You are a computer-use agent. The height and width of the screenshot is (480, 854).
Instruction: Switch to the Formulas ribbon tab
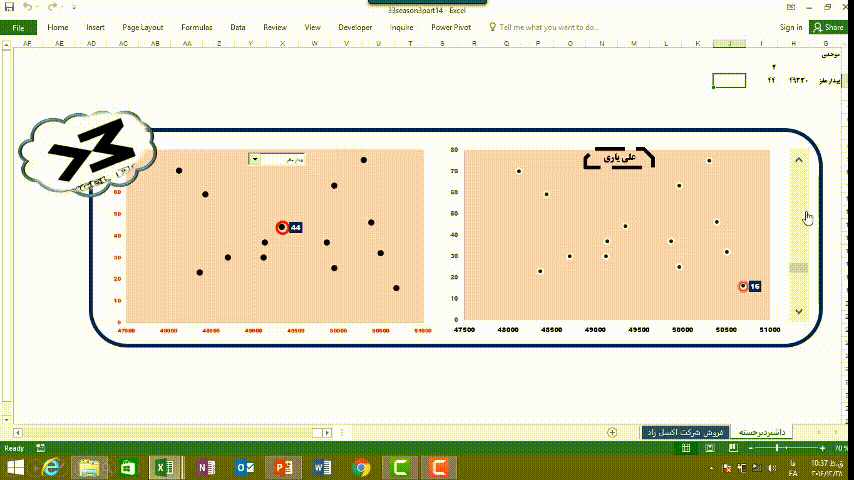tap(196, 27)
